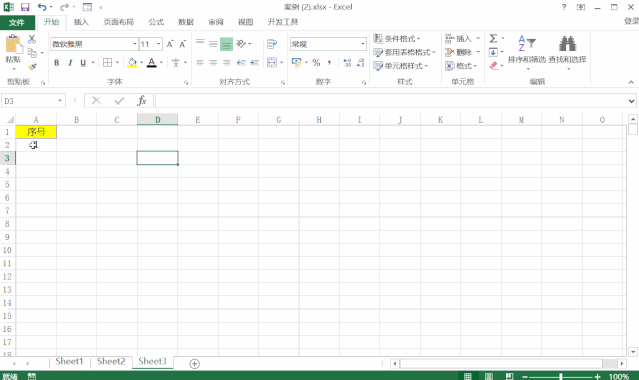Click the Paste clipboard icon
Image resolution: width=639 pixels, height=380 pixels.
tap(13, 44)
